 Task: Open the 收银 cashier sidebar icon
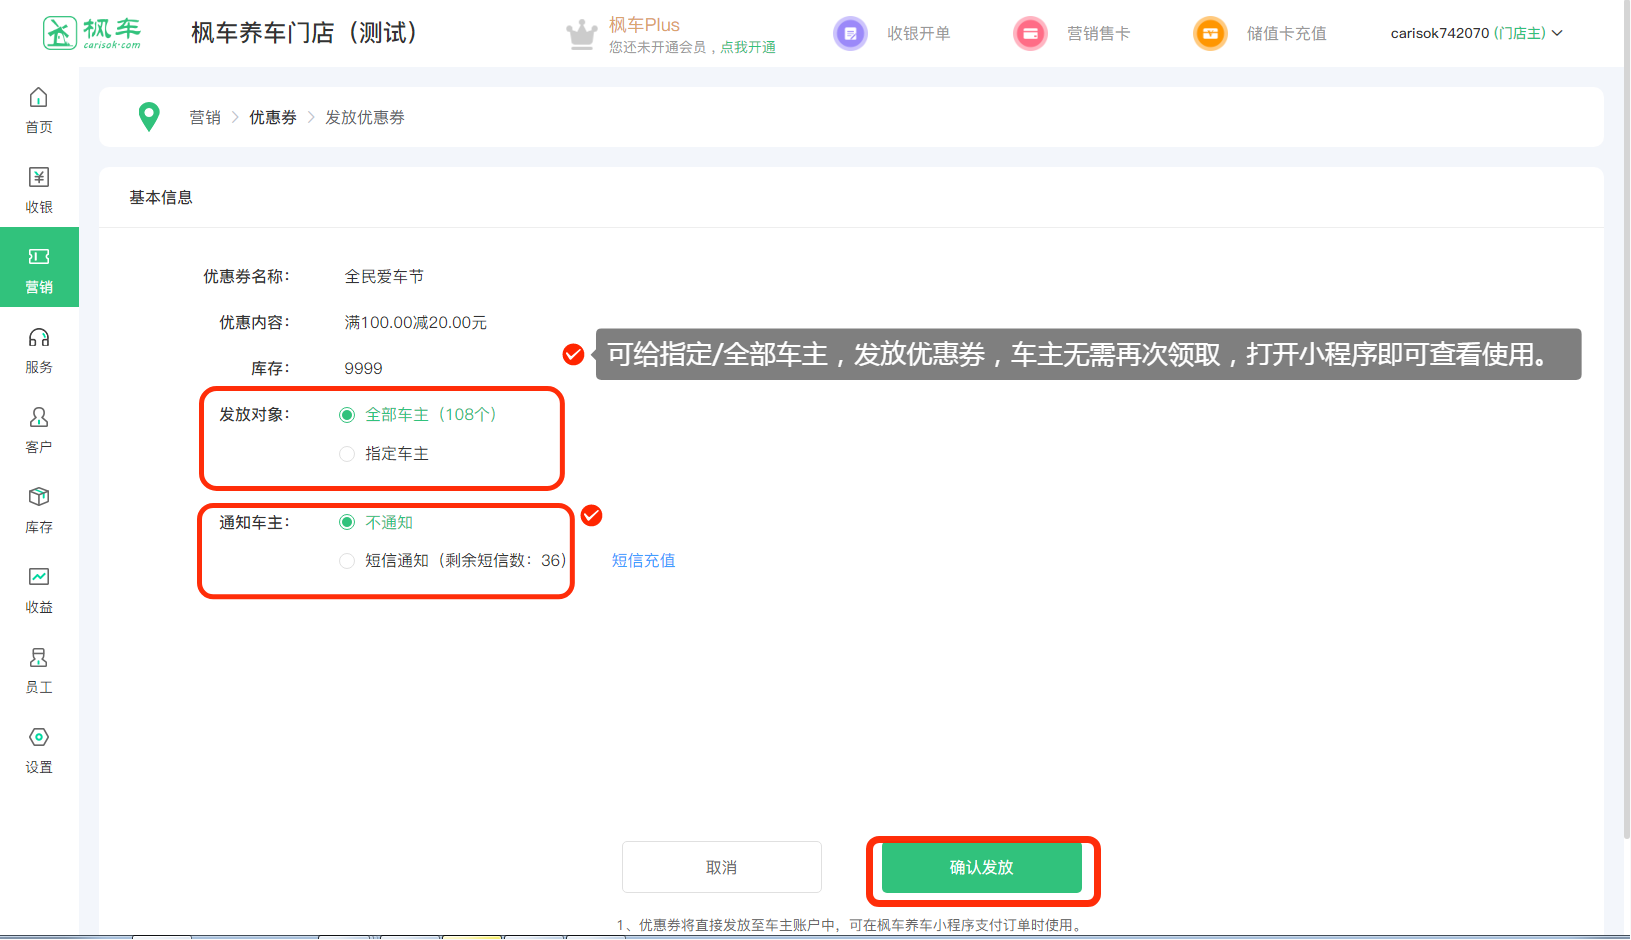pos(39,178)
